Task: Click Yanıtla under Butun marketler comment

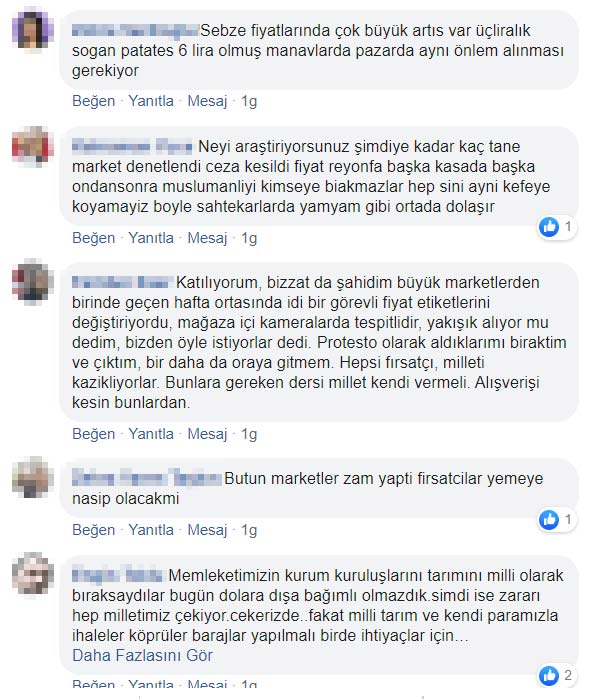Action: [x=151, y=530]
